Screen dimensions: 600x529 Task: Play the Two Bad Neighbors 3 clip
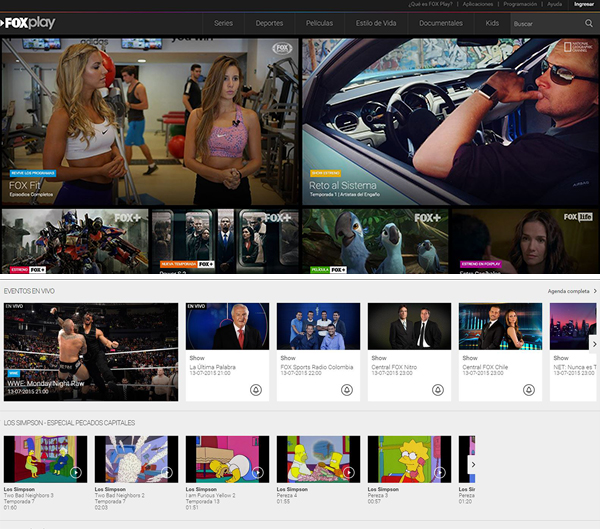pyautogui.click(x=75, y=472)
